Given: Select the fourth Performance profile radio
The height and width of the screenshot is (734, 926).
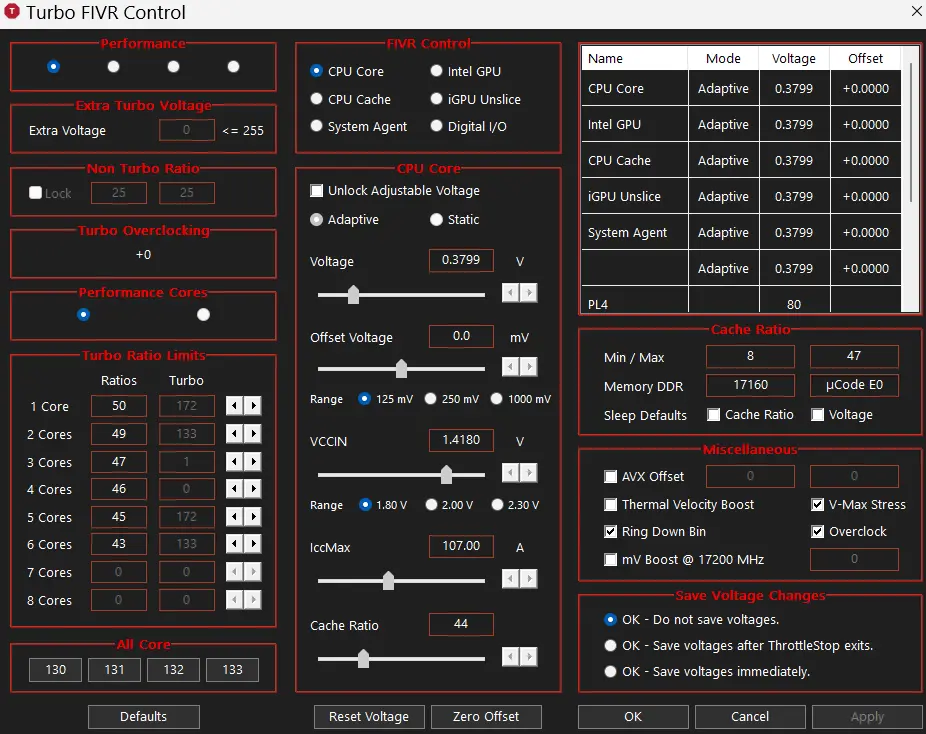Looking at the screenshot, I should 233,67.
